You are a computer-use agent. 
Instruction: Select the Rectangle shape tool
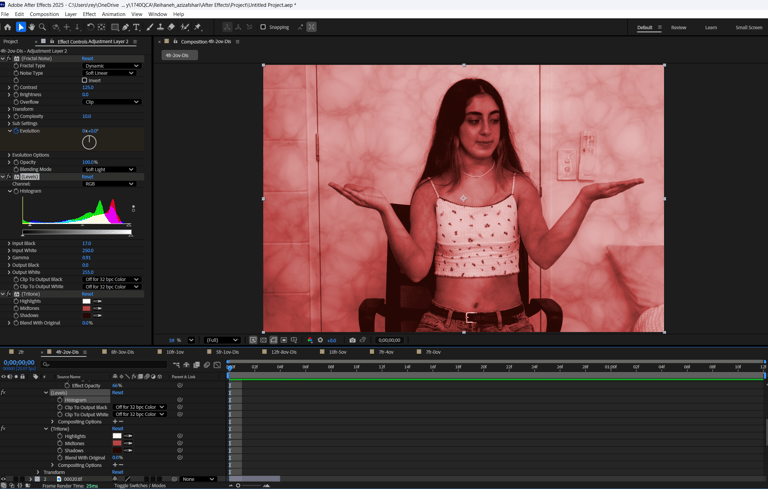click(x=115, y=27)
